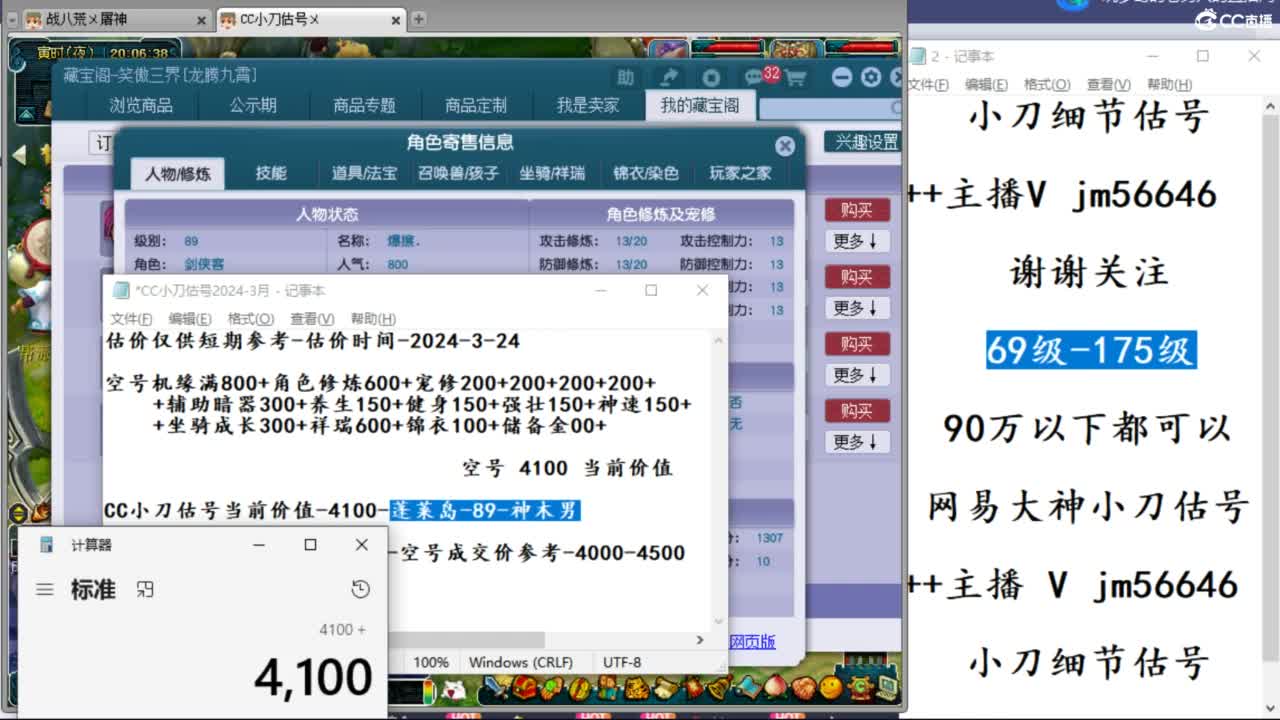The image size is (1280, 720).
Task: Click the highlighted 蓬莱岛-89-神木男 text
Action: point(485,510)
